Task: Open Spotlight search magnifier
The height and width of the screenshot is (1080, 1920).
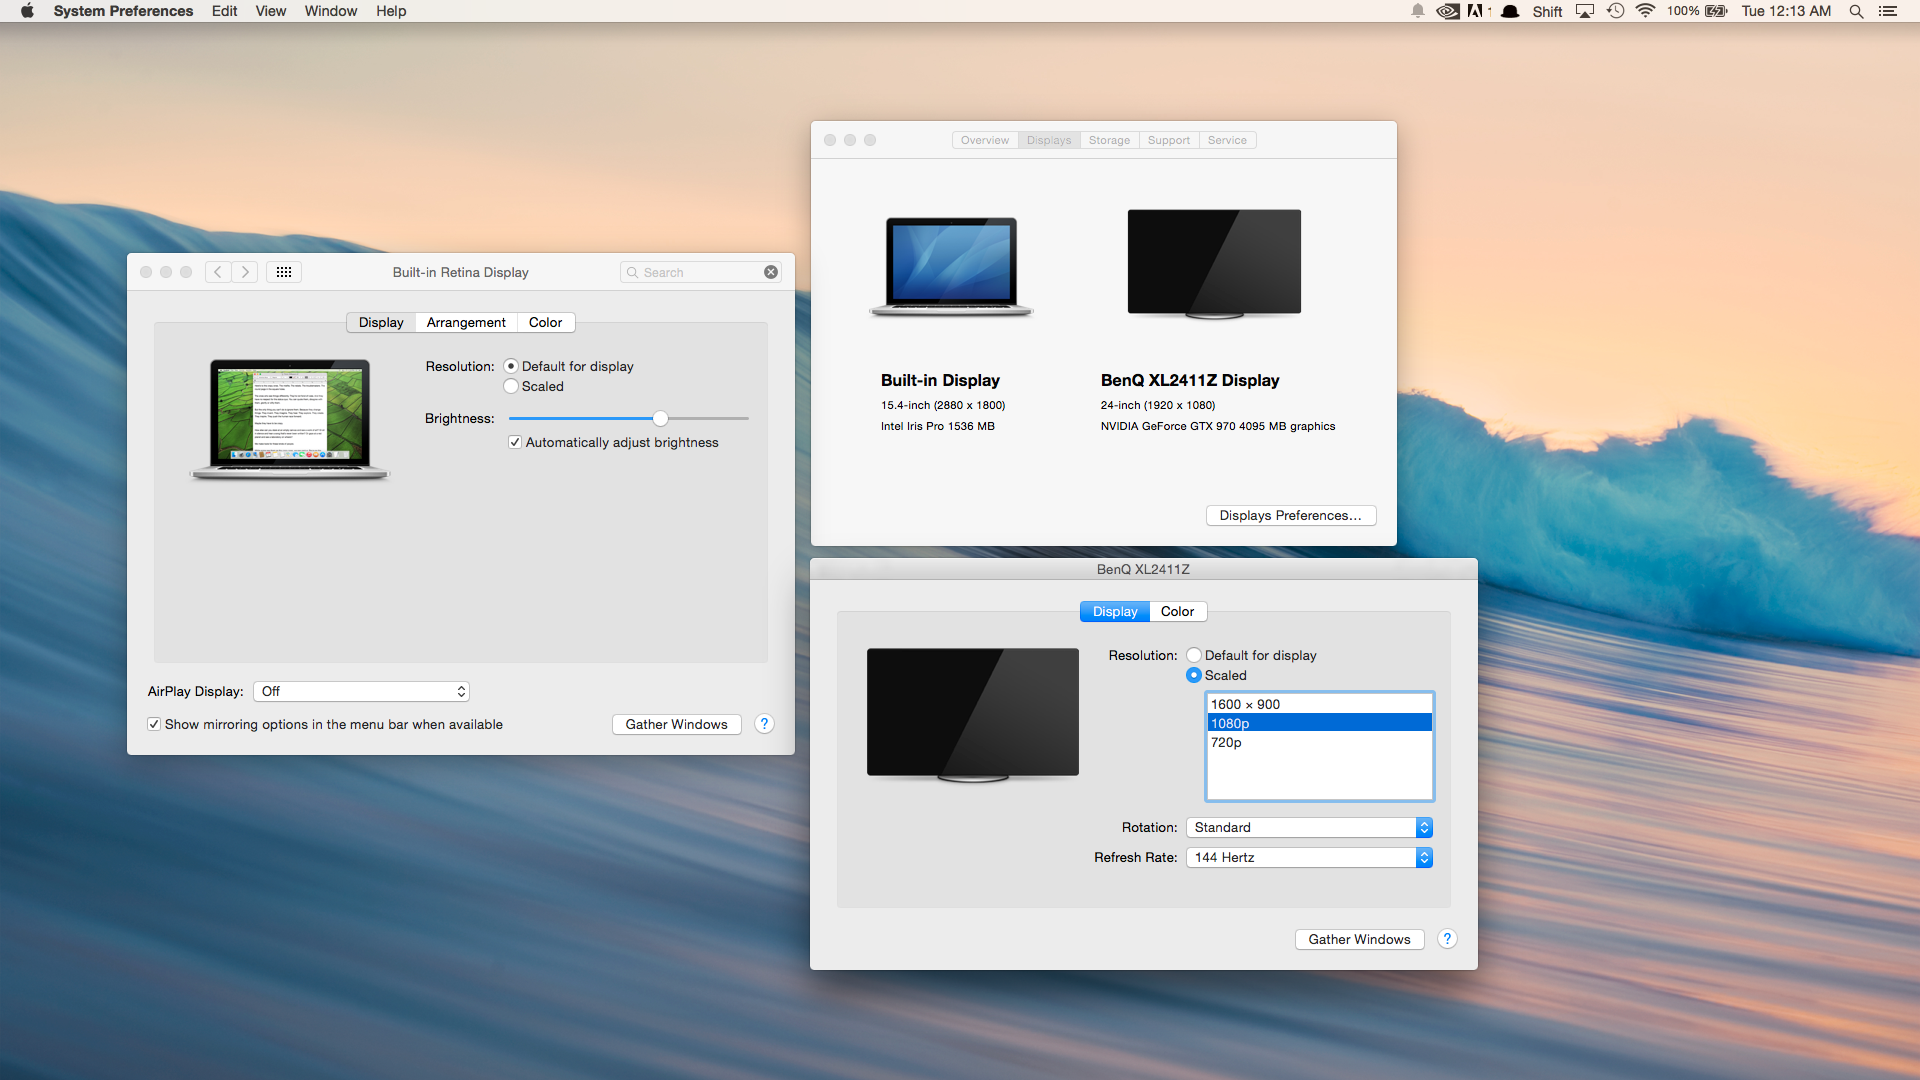Action: (x=1856, y=11)
